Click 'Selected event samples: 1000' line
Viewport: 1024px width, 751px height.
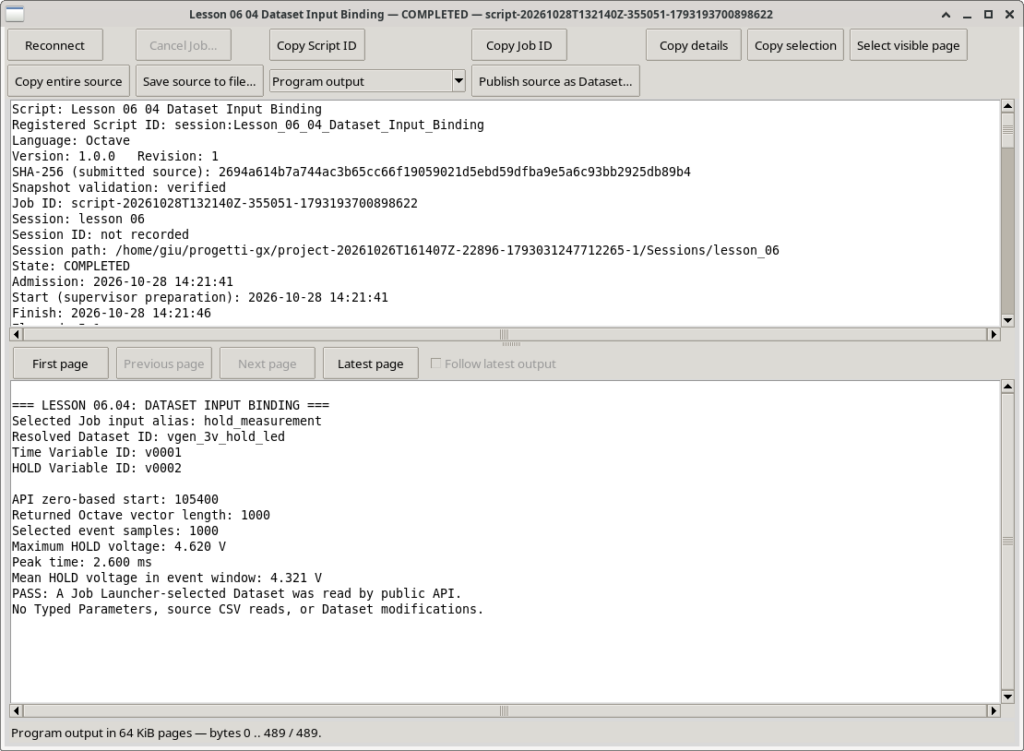click(x=115, y=530)
